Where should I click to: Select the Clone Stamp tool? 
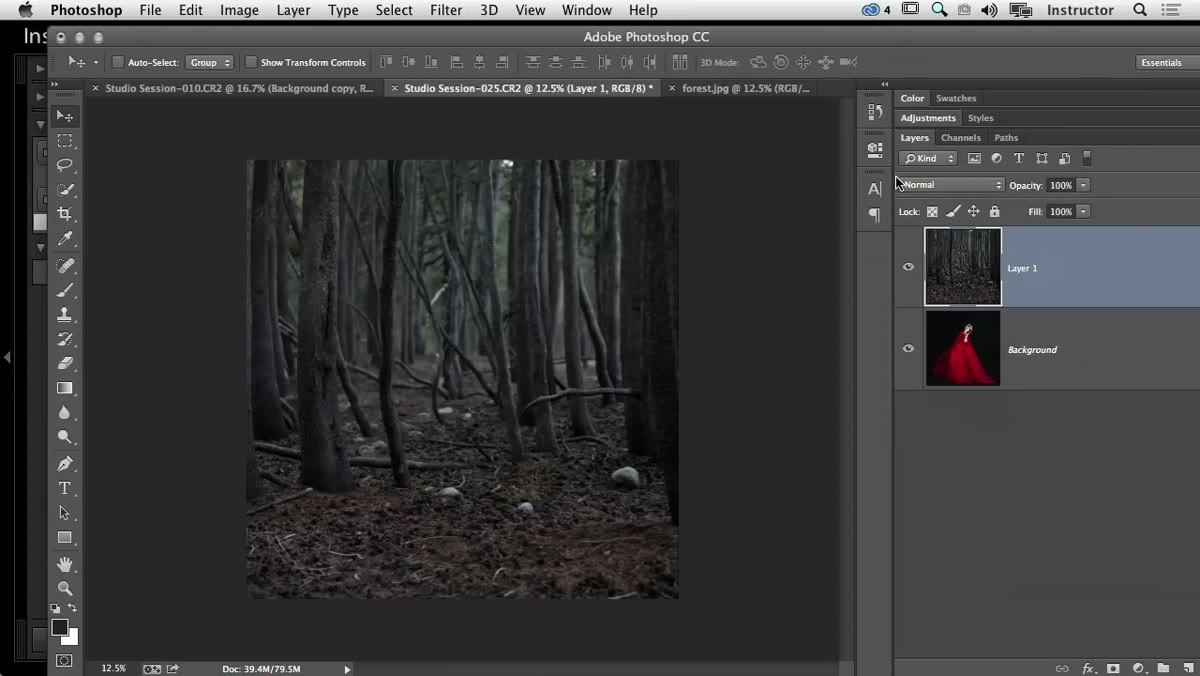click(x=65, y=315)
